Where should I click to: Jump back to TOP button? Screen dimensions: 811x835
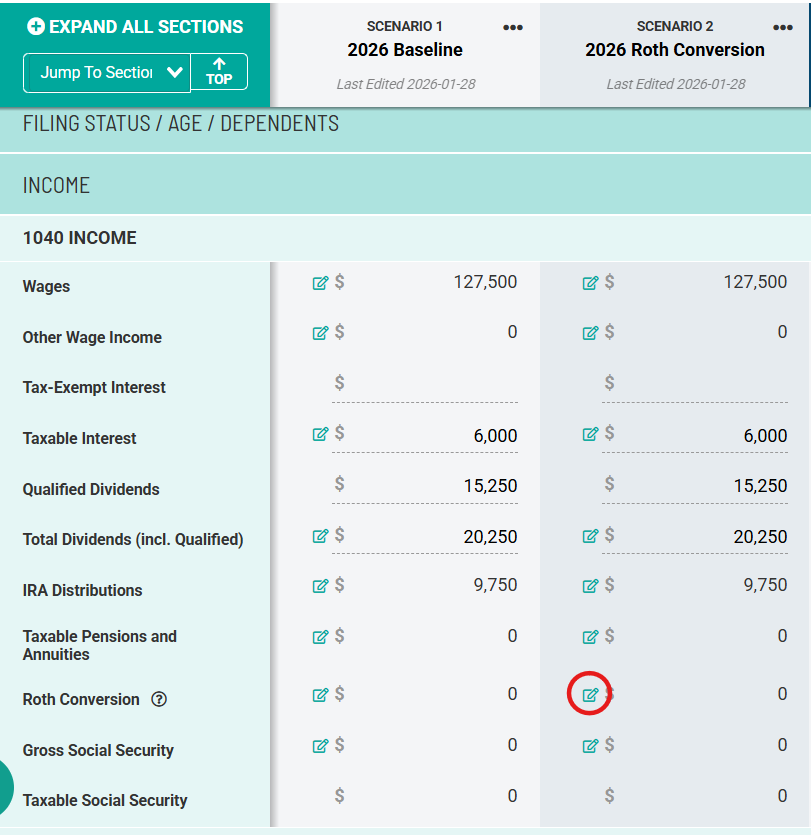pyautogui.click(x=219, y=72)
